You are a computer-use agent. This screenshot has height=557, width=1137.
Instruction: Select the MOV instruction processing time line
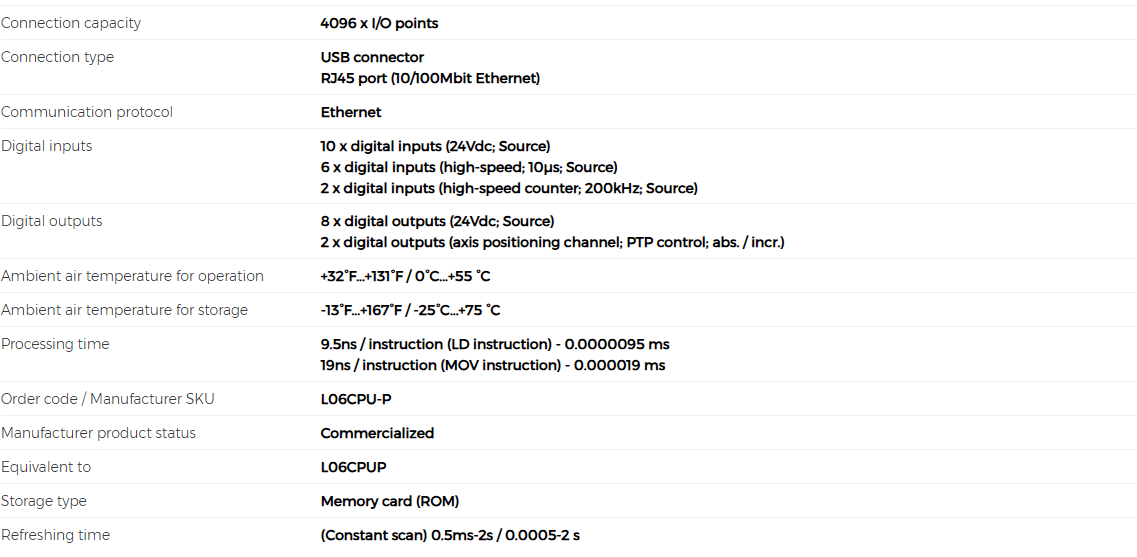tap(492, 365)
